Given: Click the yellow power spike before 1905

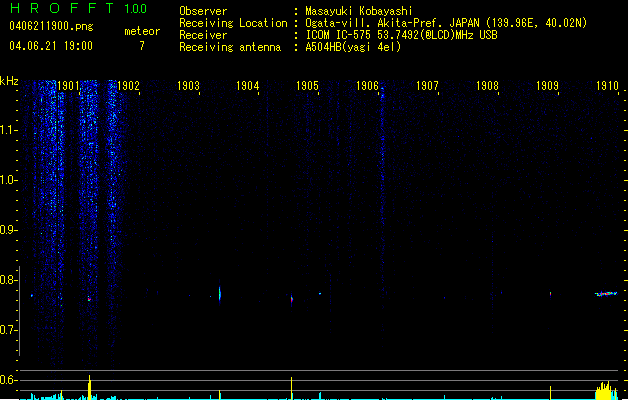Looking at the screenshot, I should (292, 388).
